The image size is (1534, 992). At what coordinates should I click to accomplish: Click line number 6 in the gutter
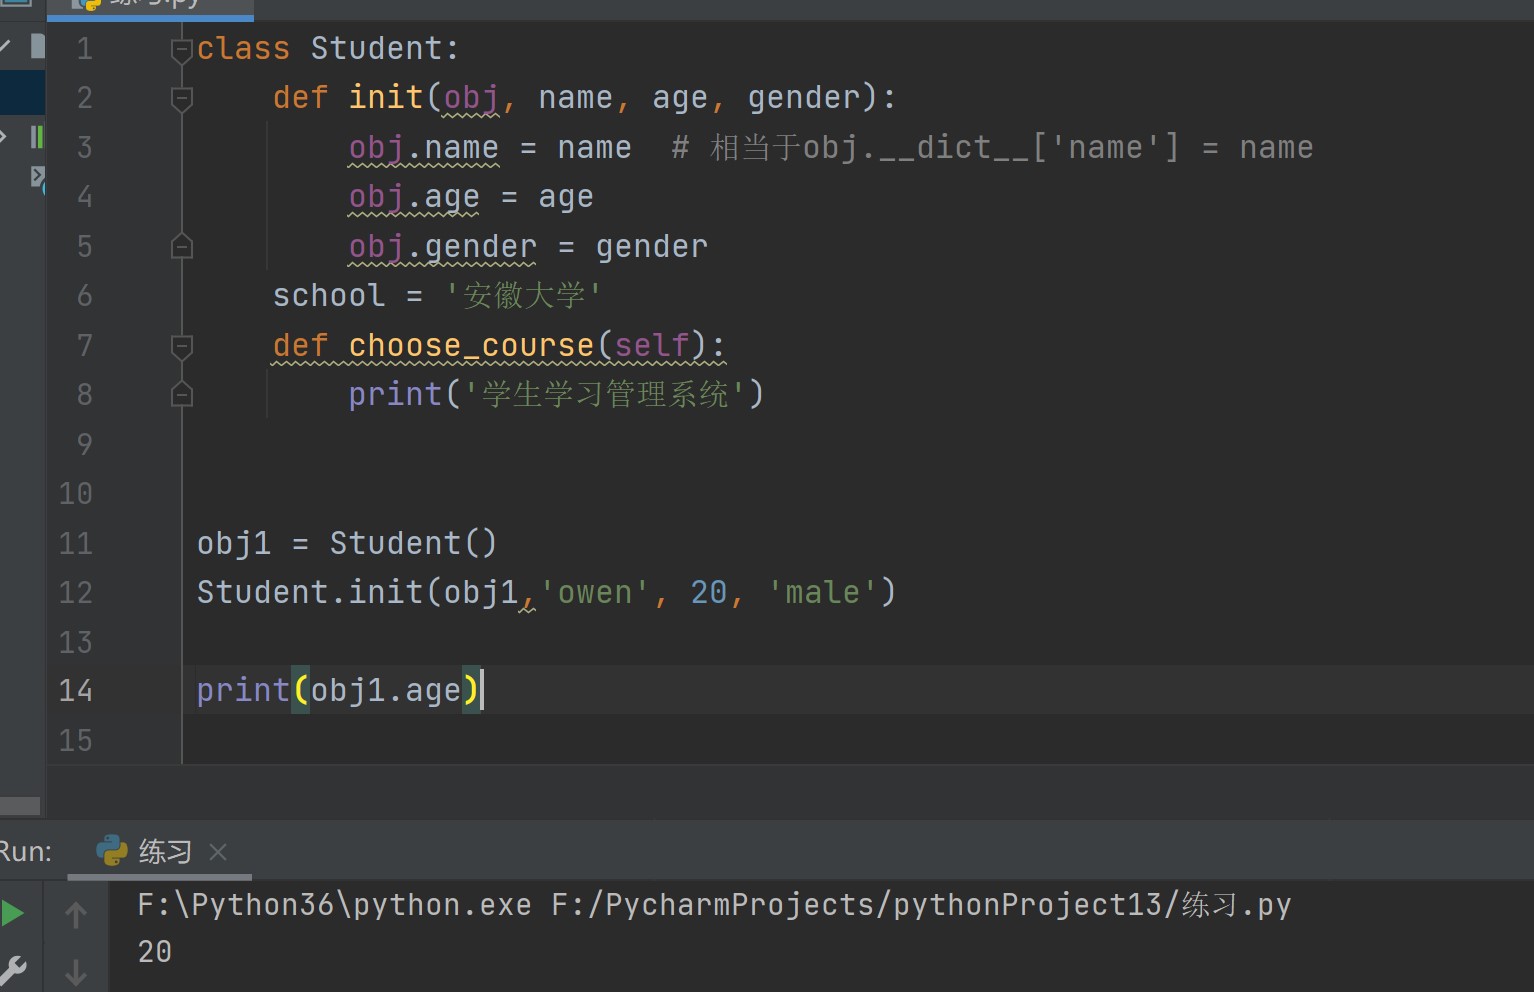click(84, 296)
